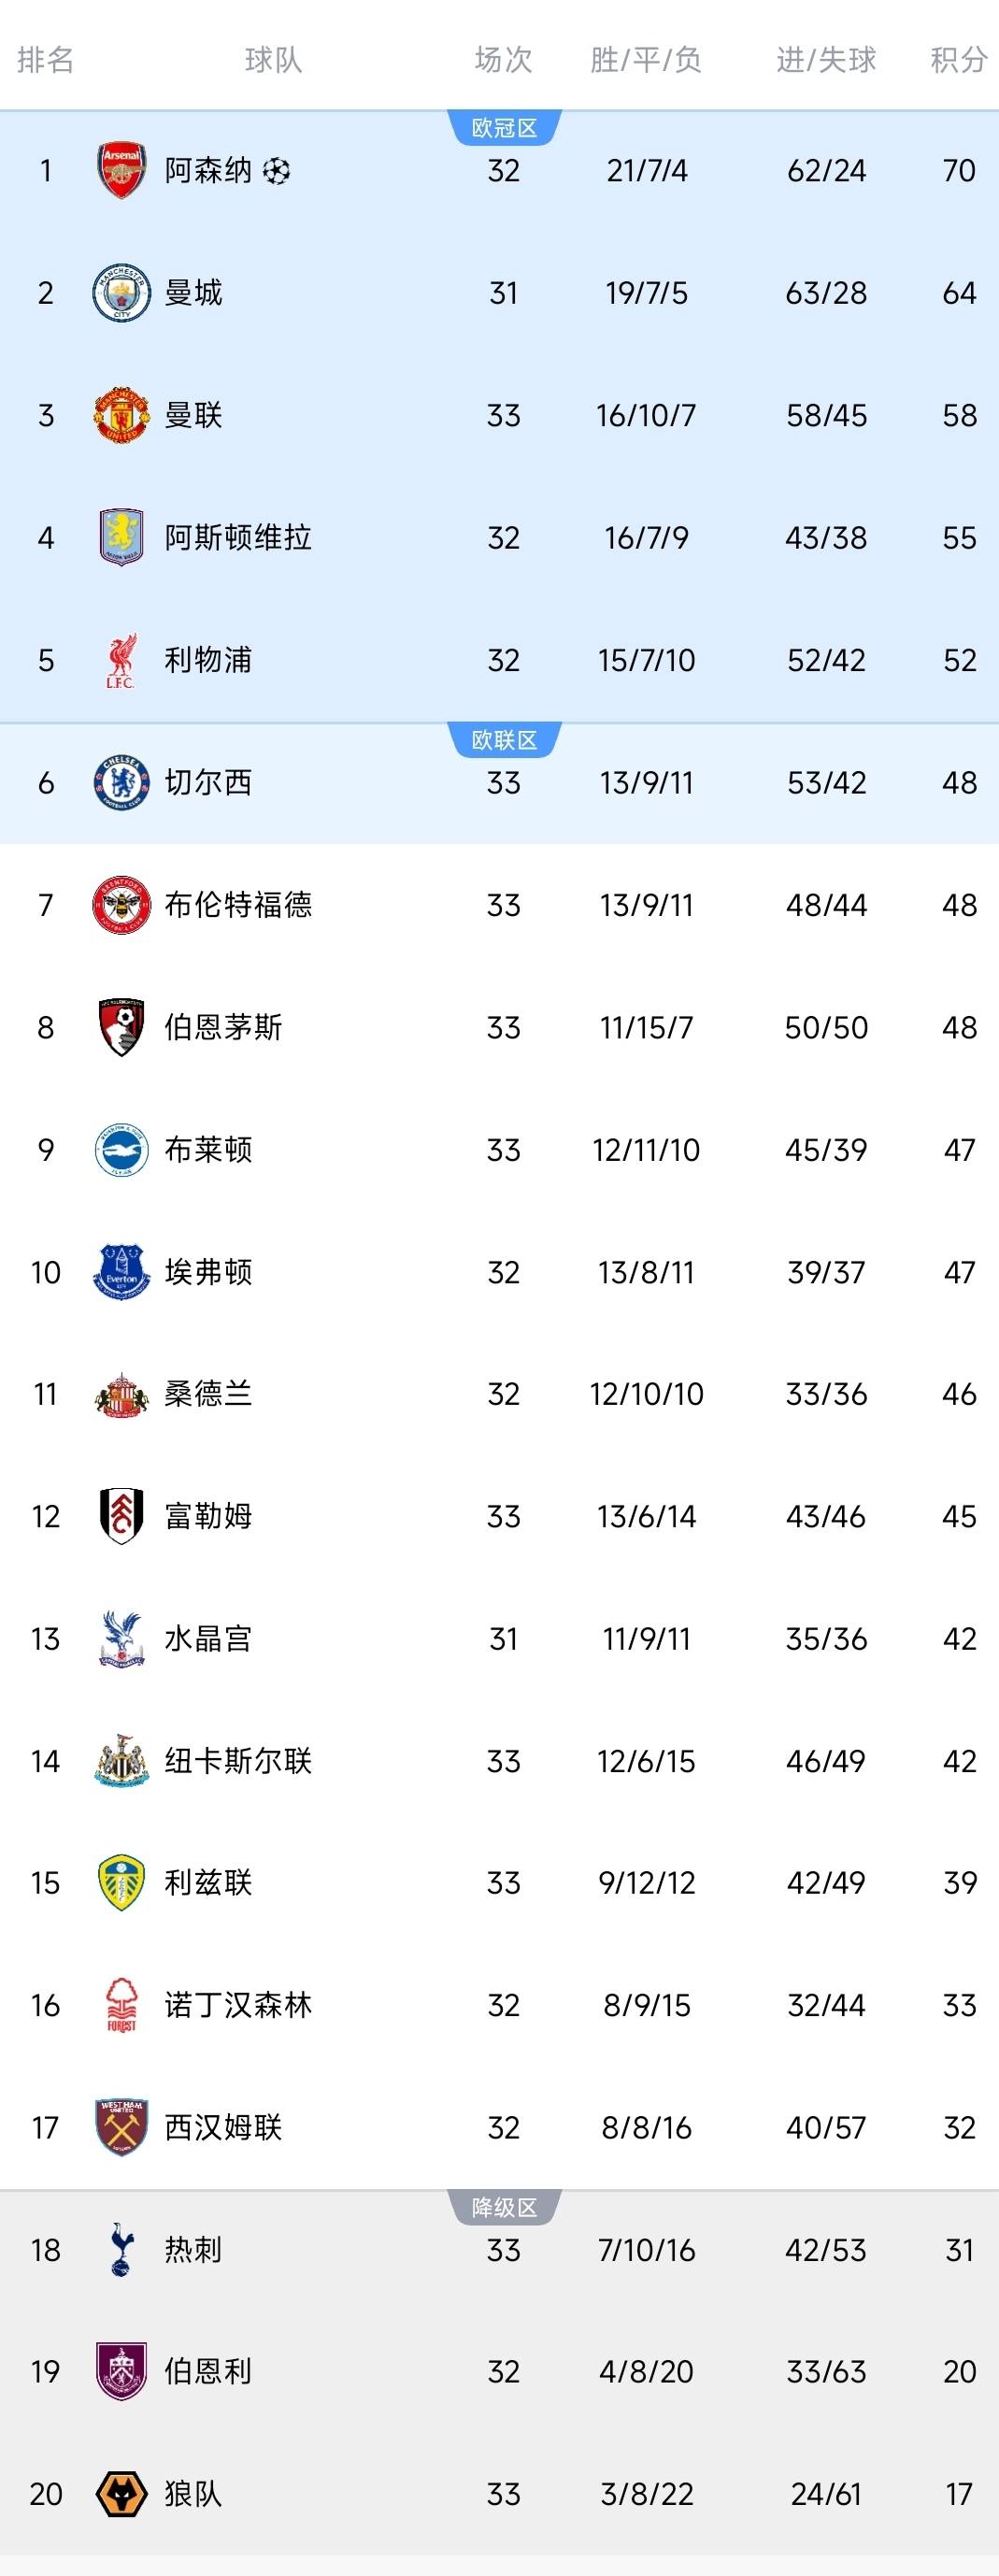Tap the 场次 column header
Image resolution: width=999 pixels, height=2576 pixels.
(x=503, y=60)
